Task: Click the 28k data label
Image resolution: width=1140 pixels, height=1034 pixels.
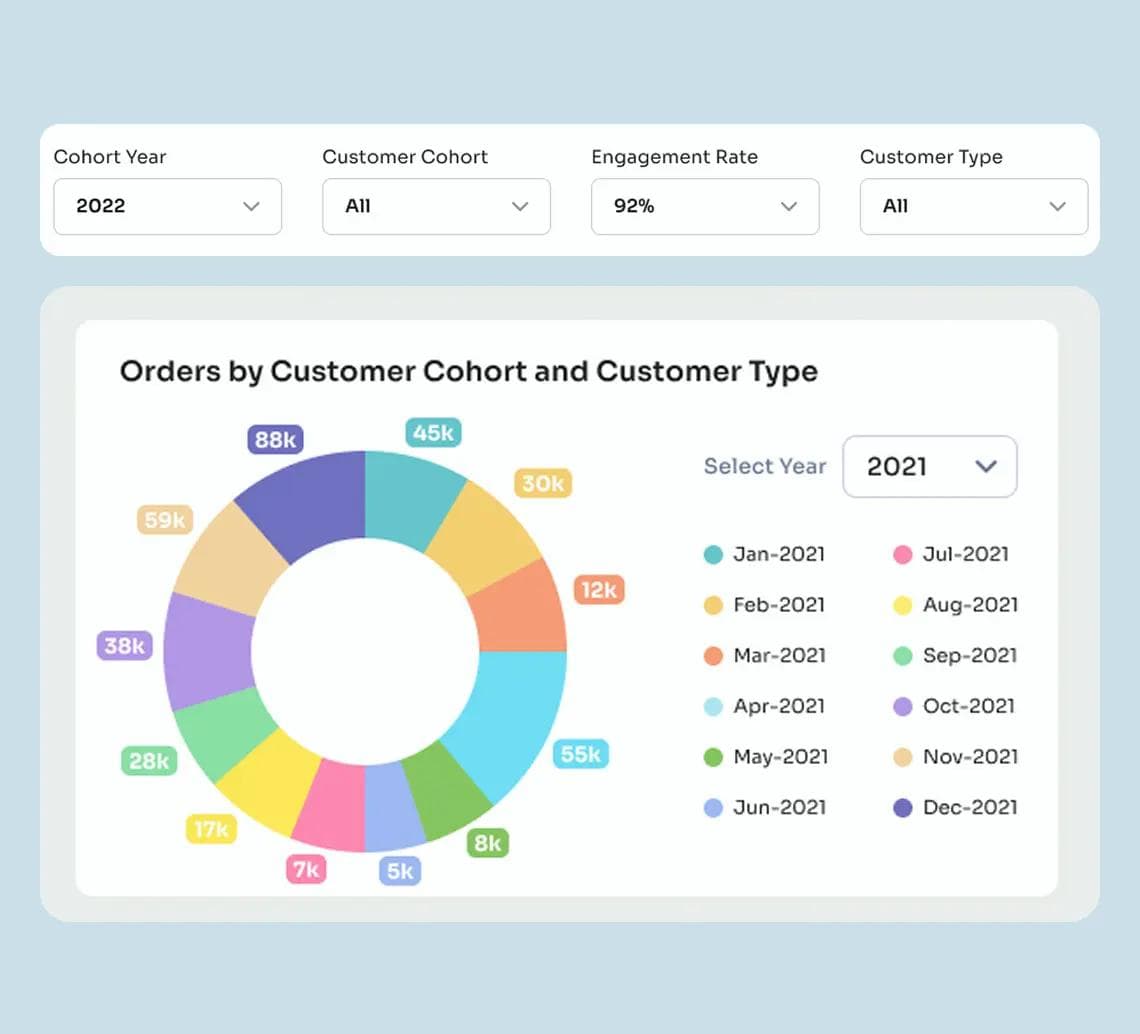Action: (x=149, y=761)
